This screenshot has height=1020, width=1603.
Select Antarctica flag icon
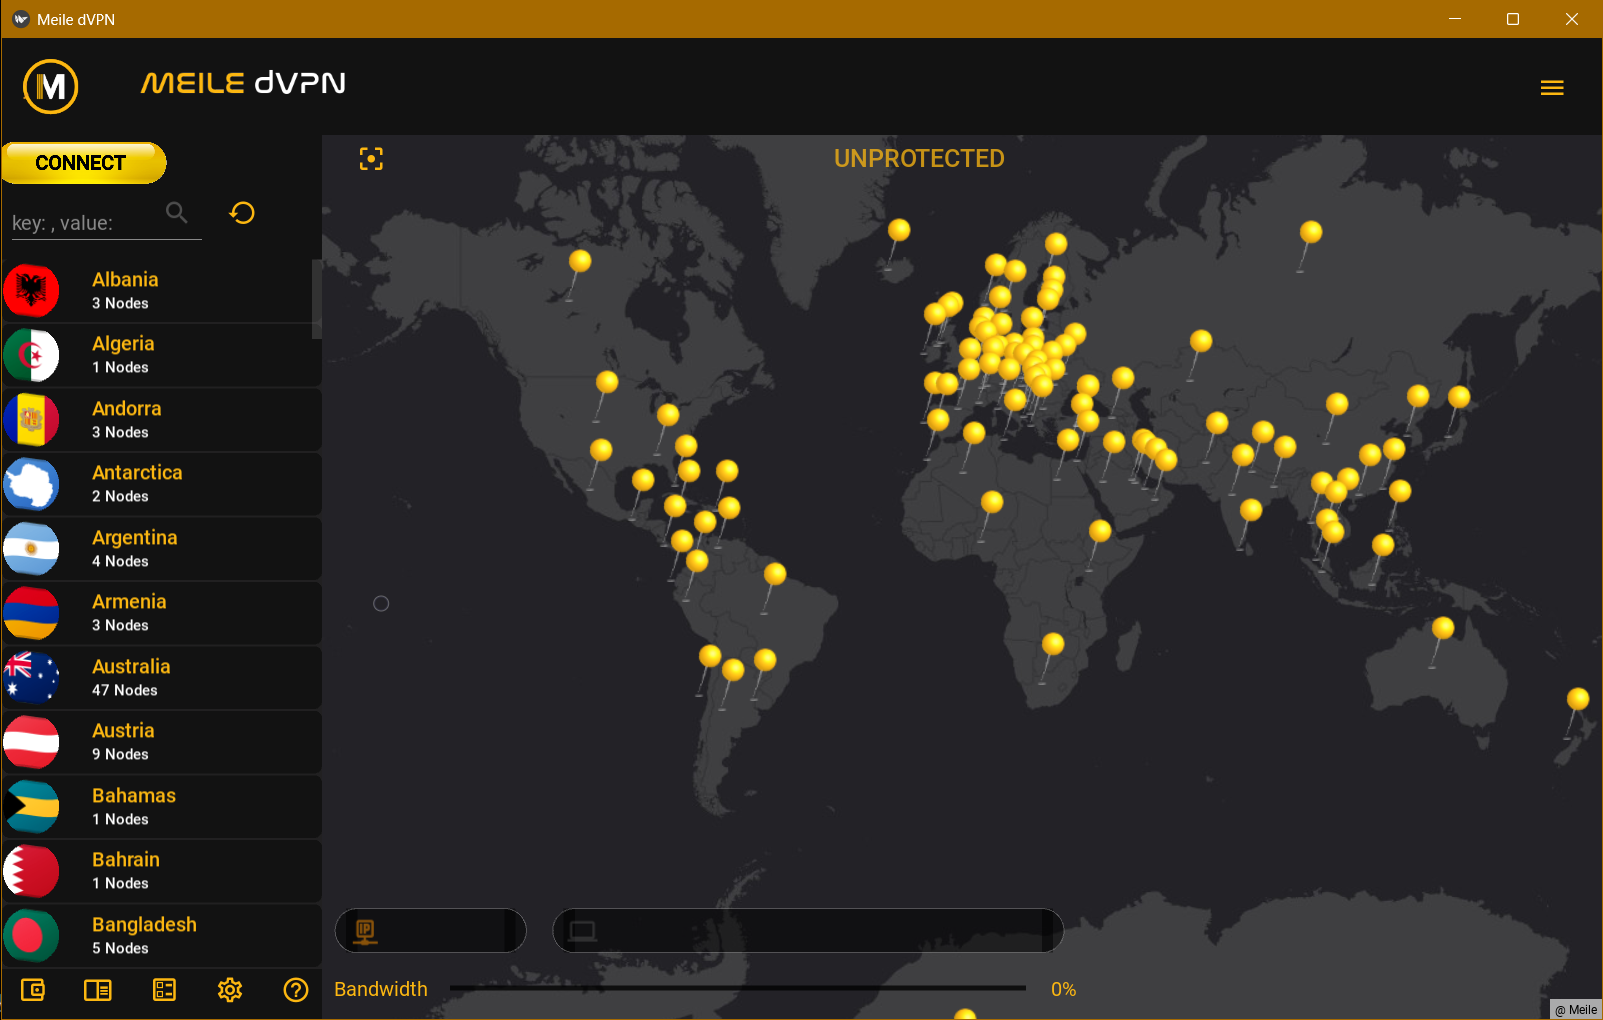pyautogui.click(x=31, y=485)
